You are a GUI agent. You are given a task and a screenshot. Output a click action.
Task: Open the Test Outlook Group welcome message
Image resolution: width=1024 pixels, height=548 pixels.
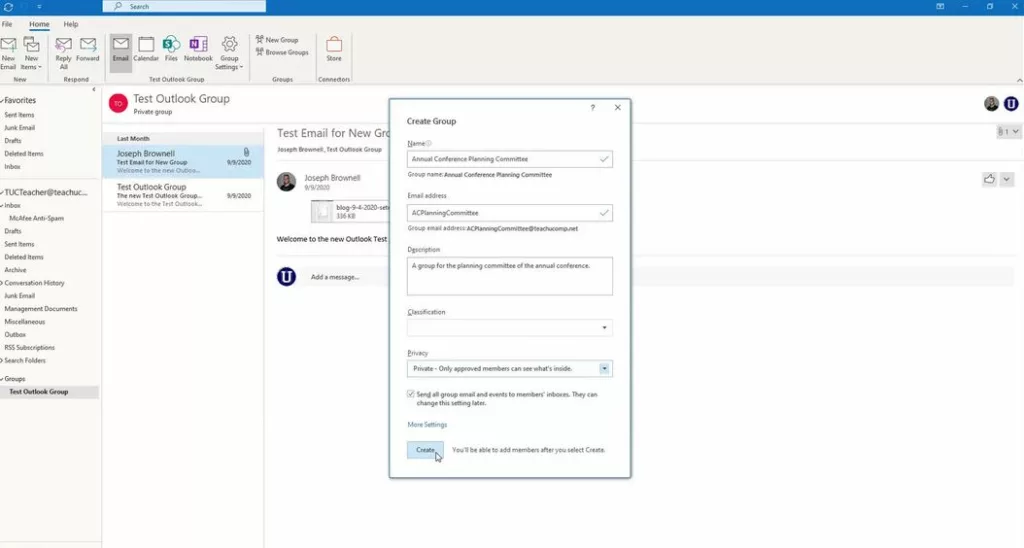coord(184,195)
